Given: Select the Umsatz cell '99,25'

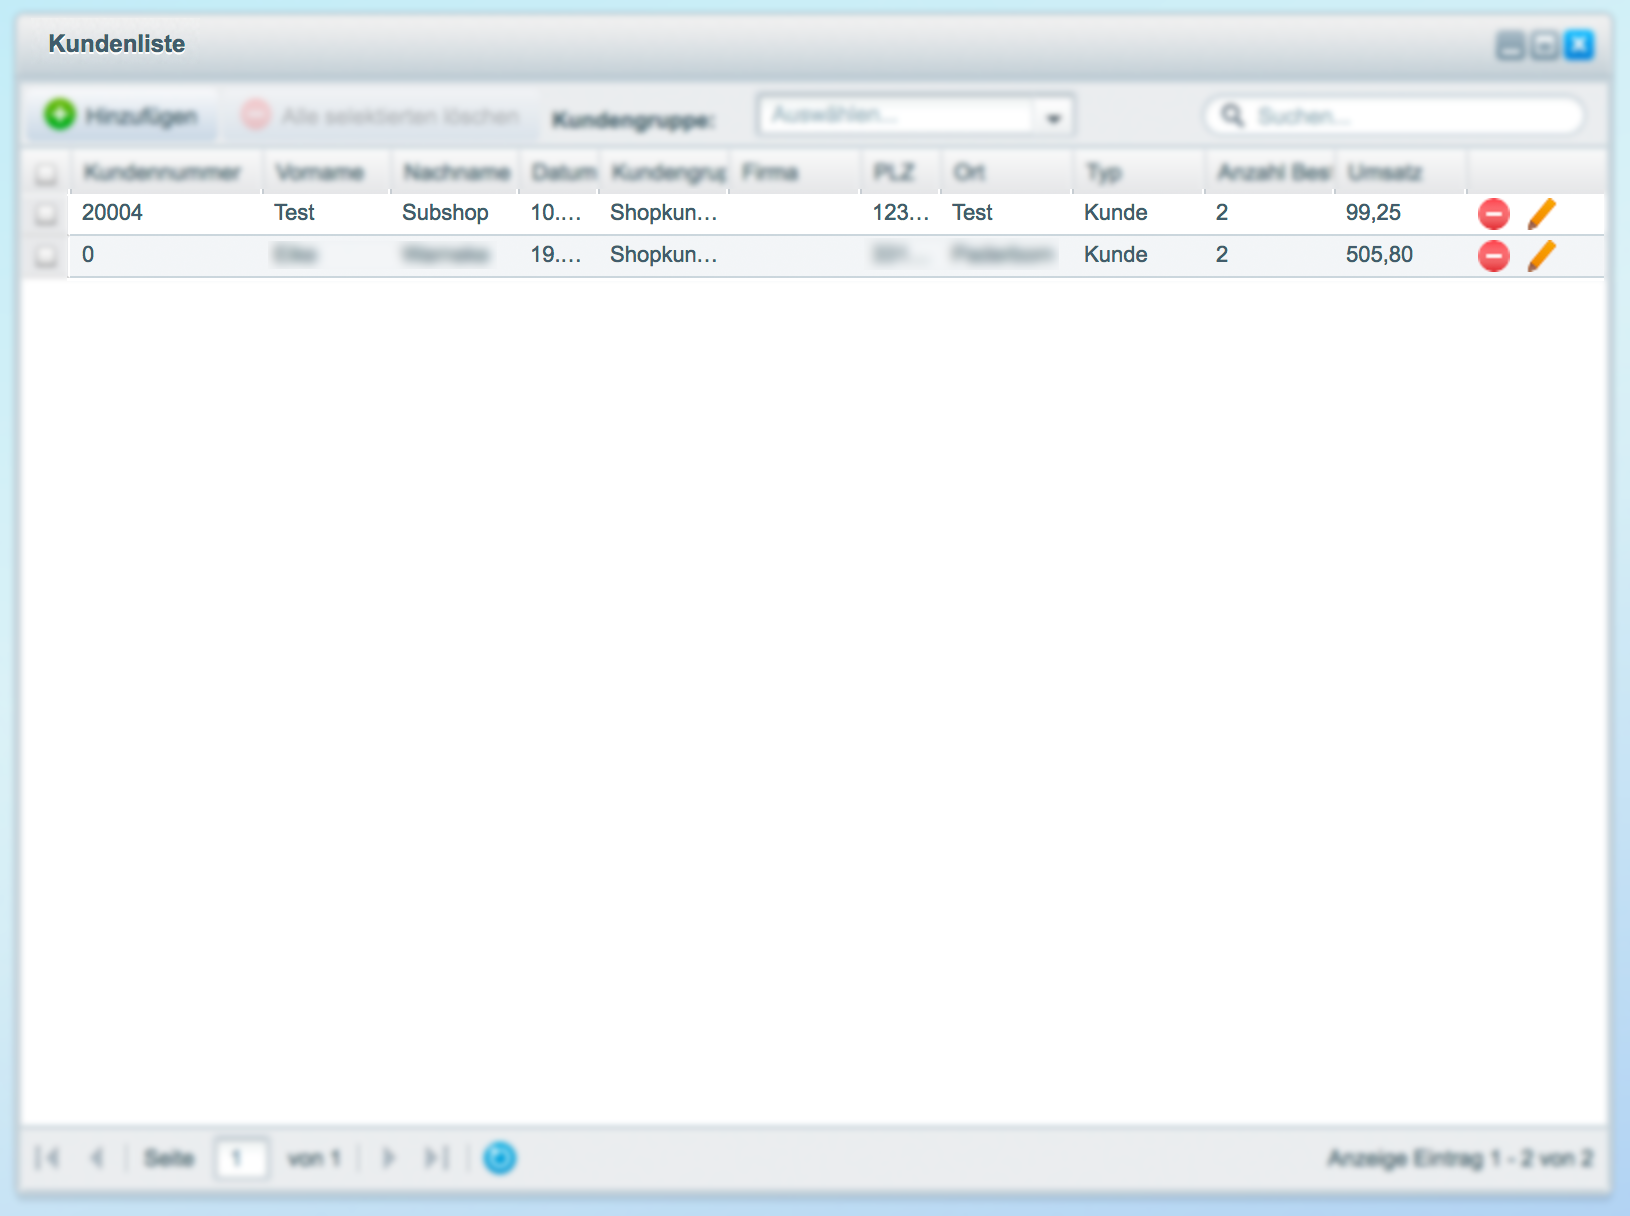Looking at the screenshot, I should point(1373,212).
